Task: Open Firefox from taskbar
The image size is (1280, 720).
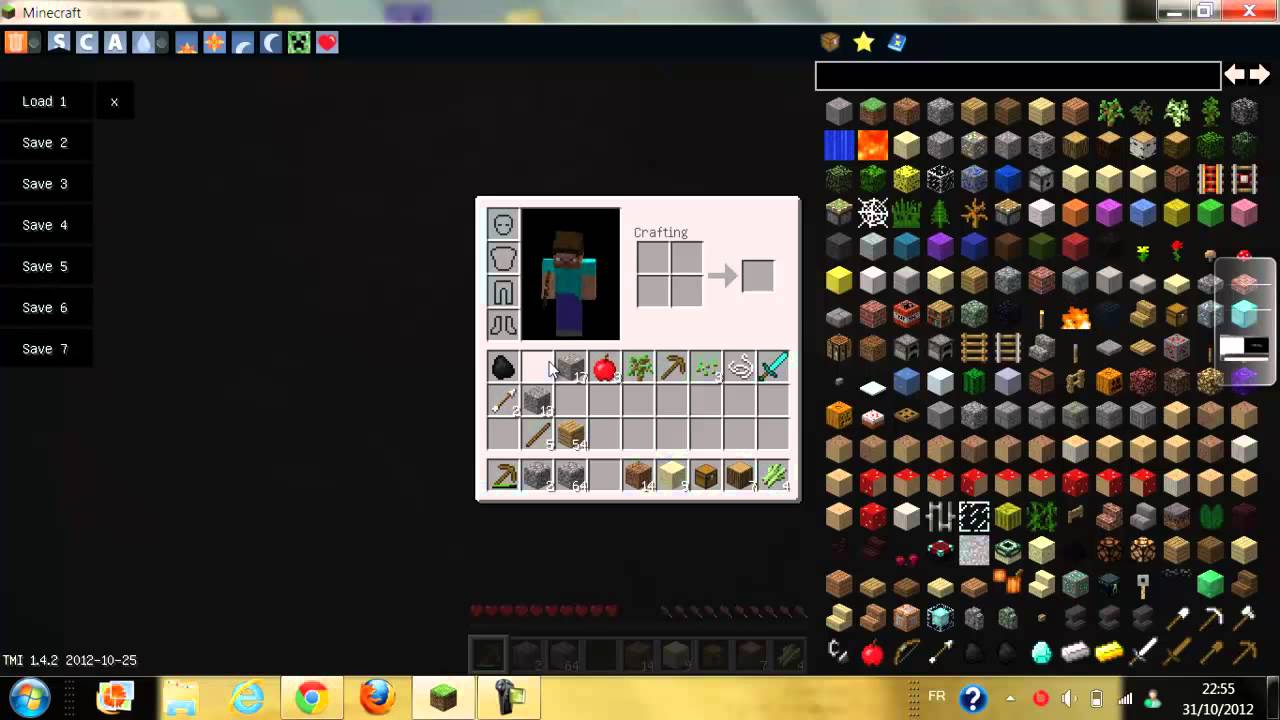Action: 377,697
